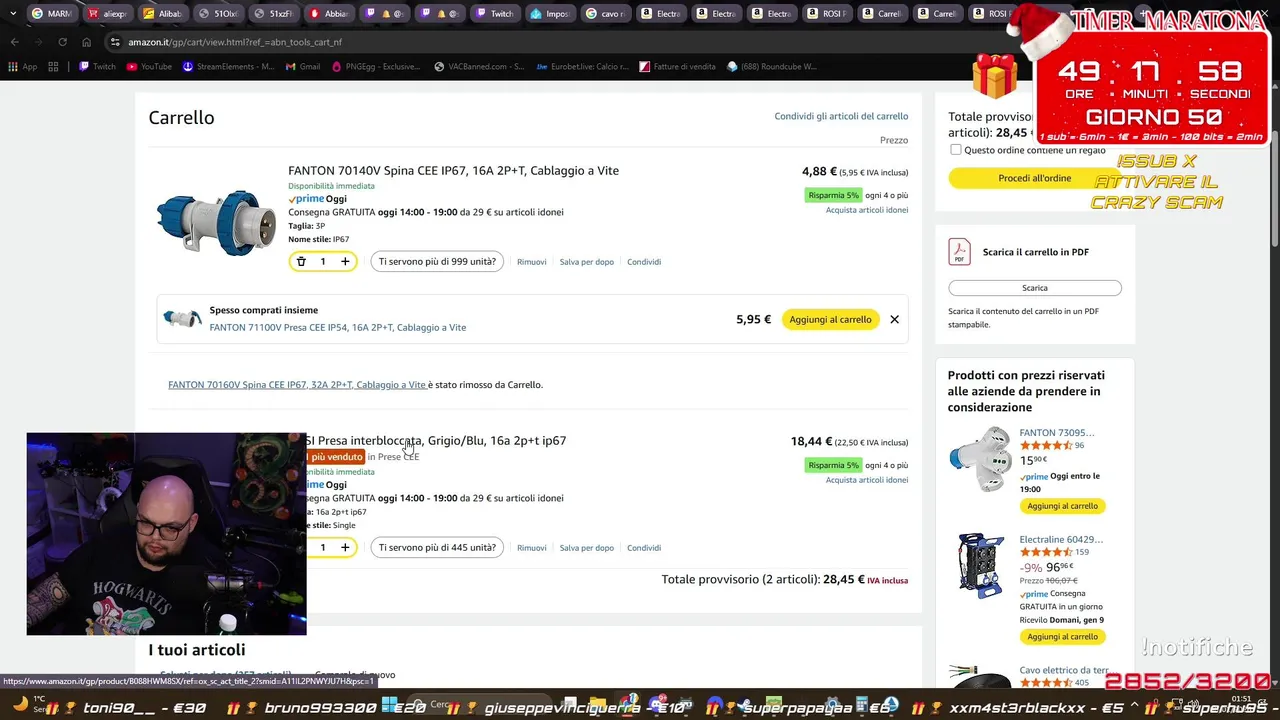Viewport: 1280px width, 720px height.
Task: Go back to the previous page
Action: click(x=14, y=42)
